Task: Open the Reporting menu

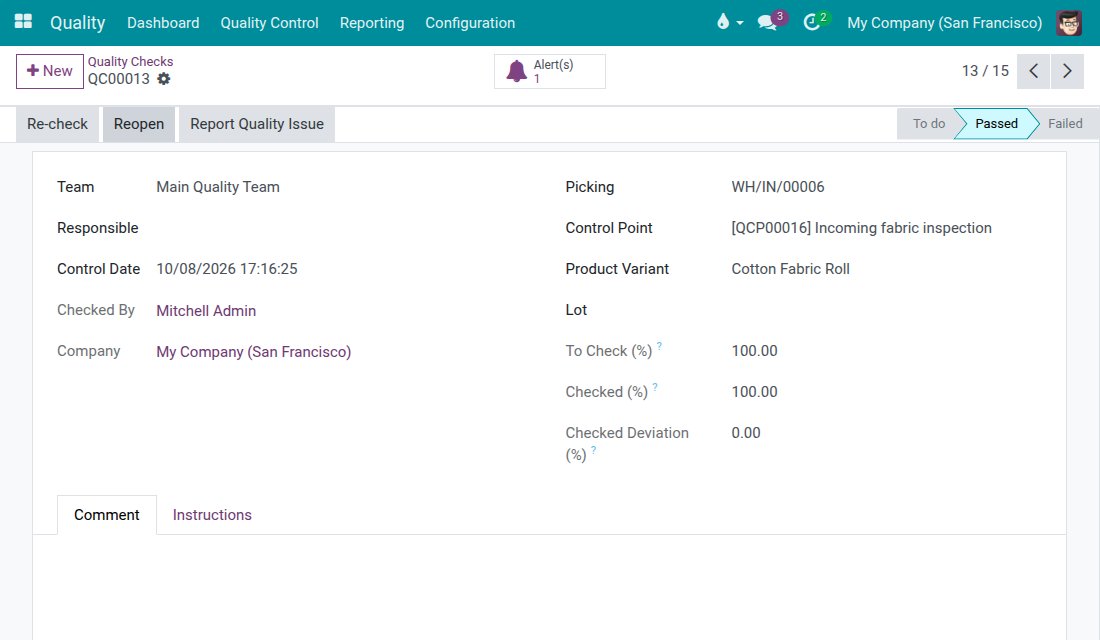Action: [372, 22]
